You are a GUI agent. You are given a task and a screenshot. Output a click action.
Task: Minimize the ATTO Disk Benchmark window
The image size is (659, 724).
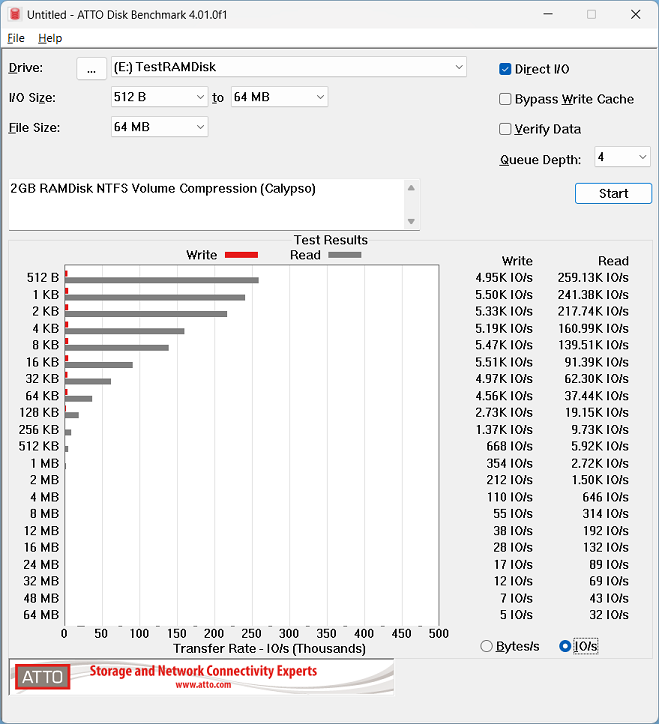click(x=548, y=14)
